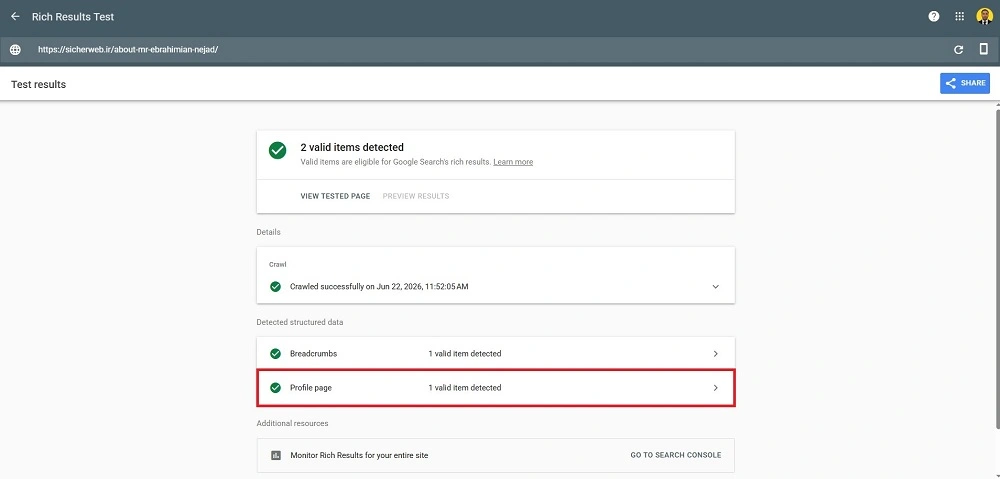
Task: Click the bar chart monitor icon
Action: pyautogui.click(x=276, y=455)
